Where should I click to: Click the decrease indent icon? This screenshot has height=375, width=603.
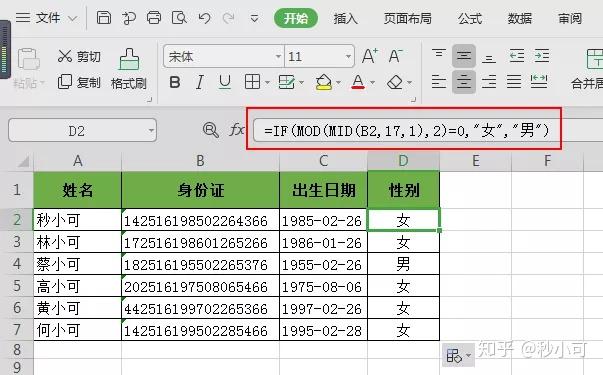516,57
